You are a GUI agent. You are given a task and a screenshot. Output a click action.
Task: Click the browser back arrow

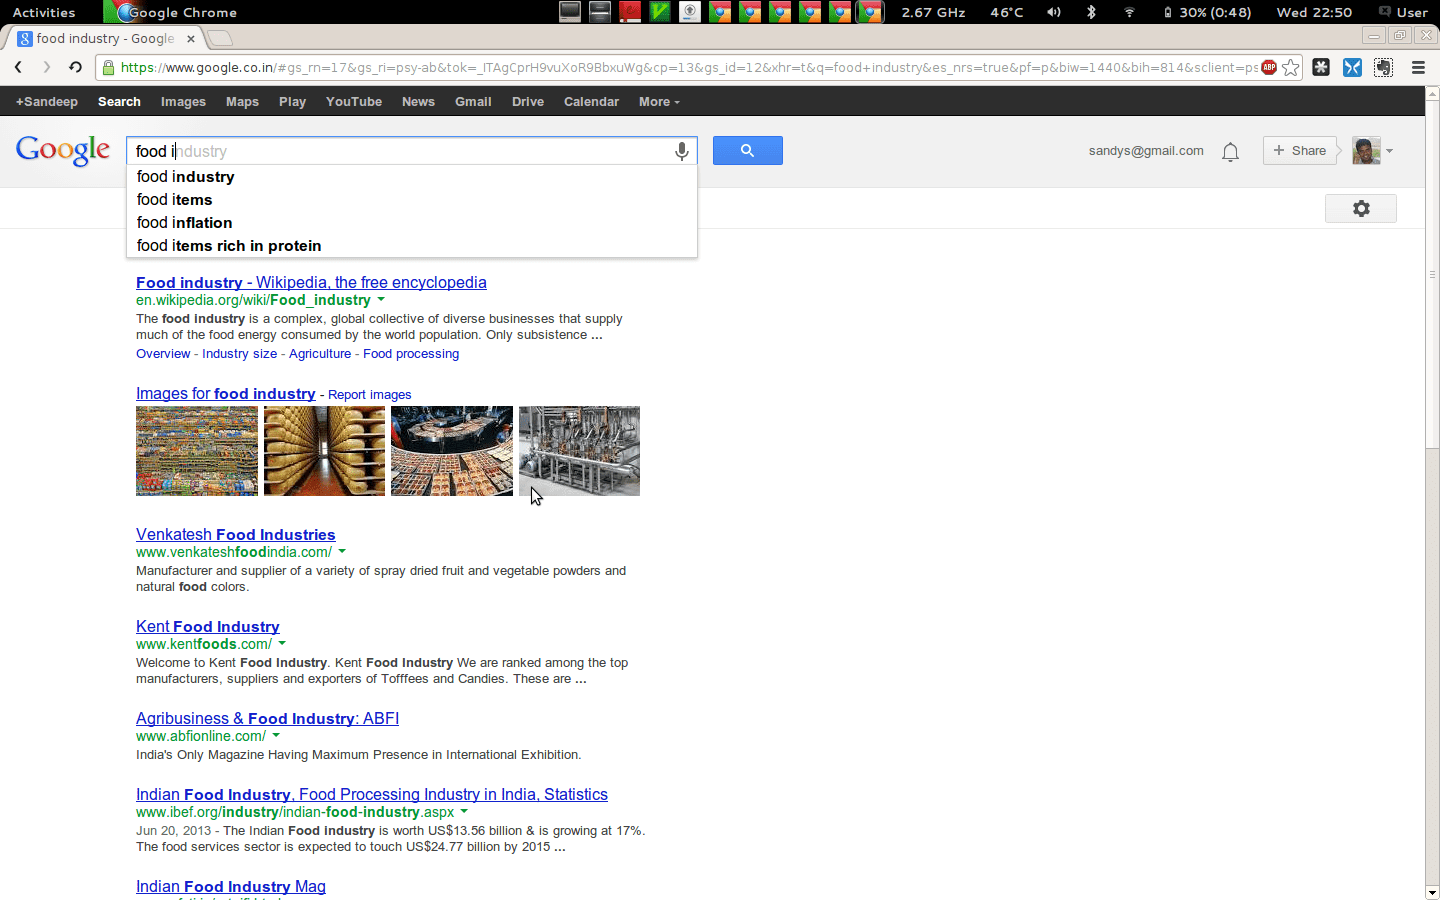coord(18,67)
